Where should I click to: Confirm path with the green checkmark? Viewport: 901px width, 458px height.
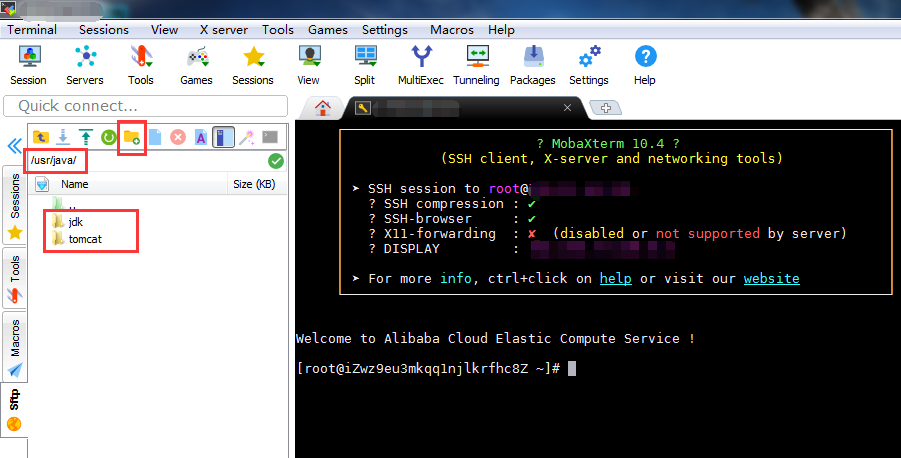click(276, 161)
